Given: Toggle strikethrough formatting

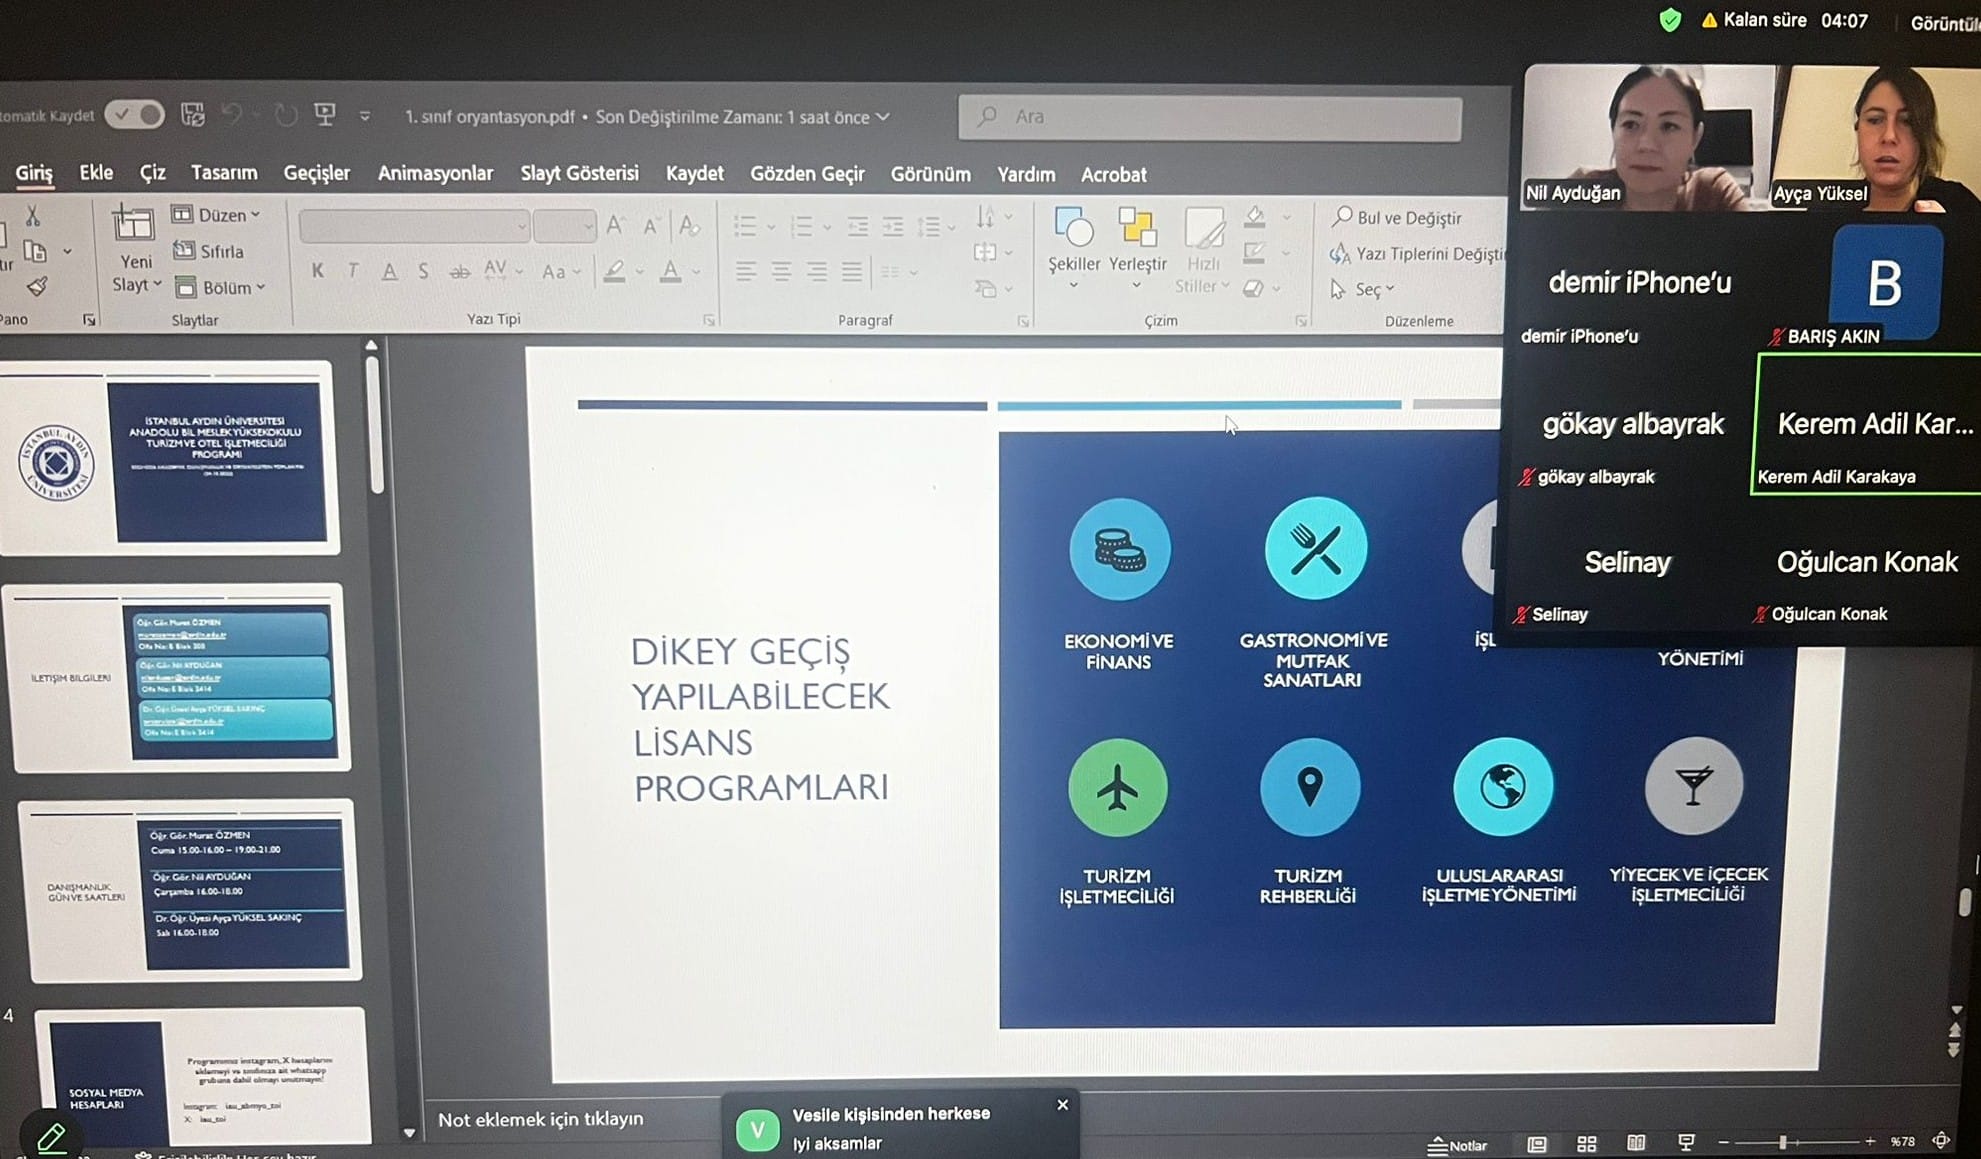Looking at the screenshot, I should [459, 272].
